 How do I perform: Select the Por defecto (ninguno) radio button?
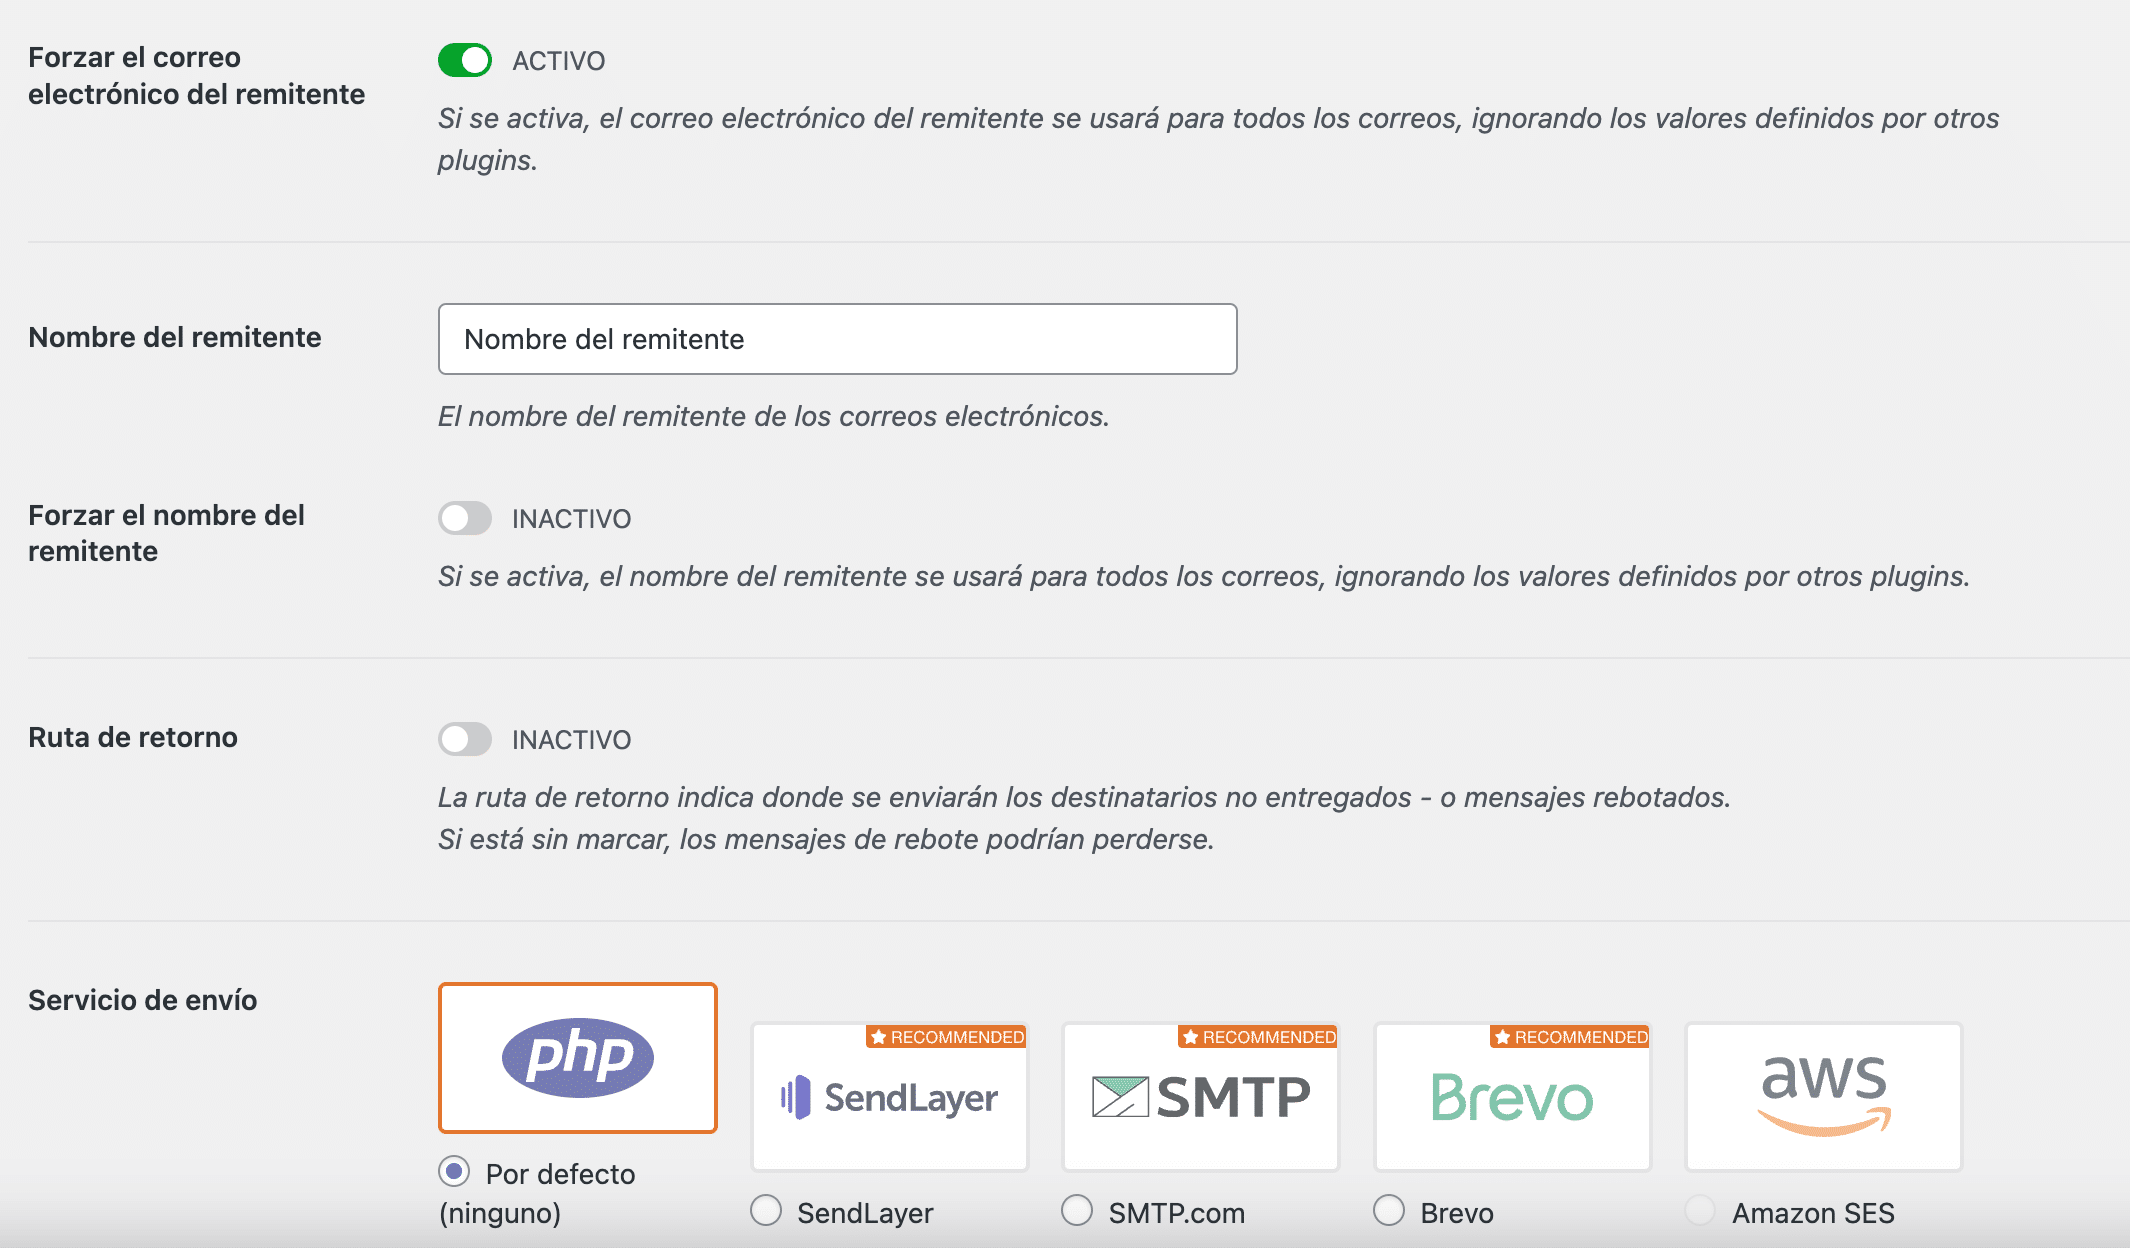point(455,1171)
